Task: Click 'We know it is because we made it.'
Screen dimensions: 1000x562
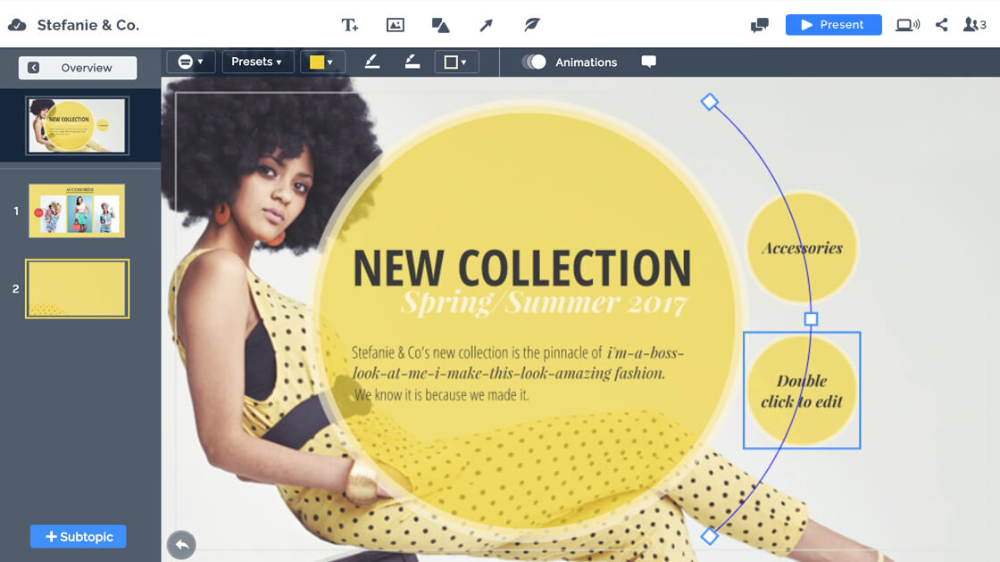Action: 441,395
